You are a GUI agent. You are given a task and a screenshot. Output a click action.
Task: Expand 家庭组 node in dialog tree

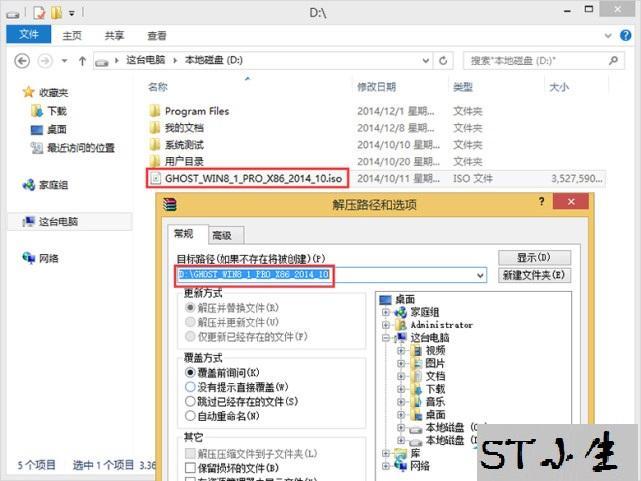(385, 312)
